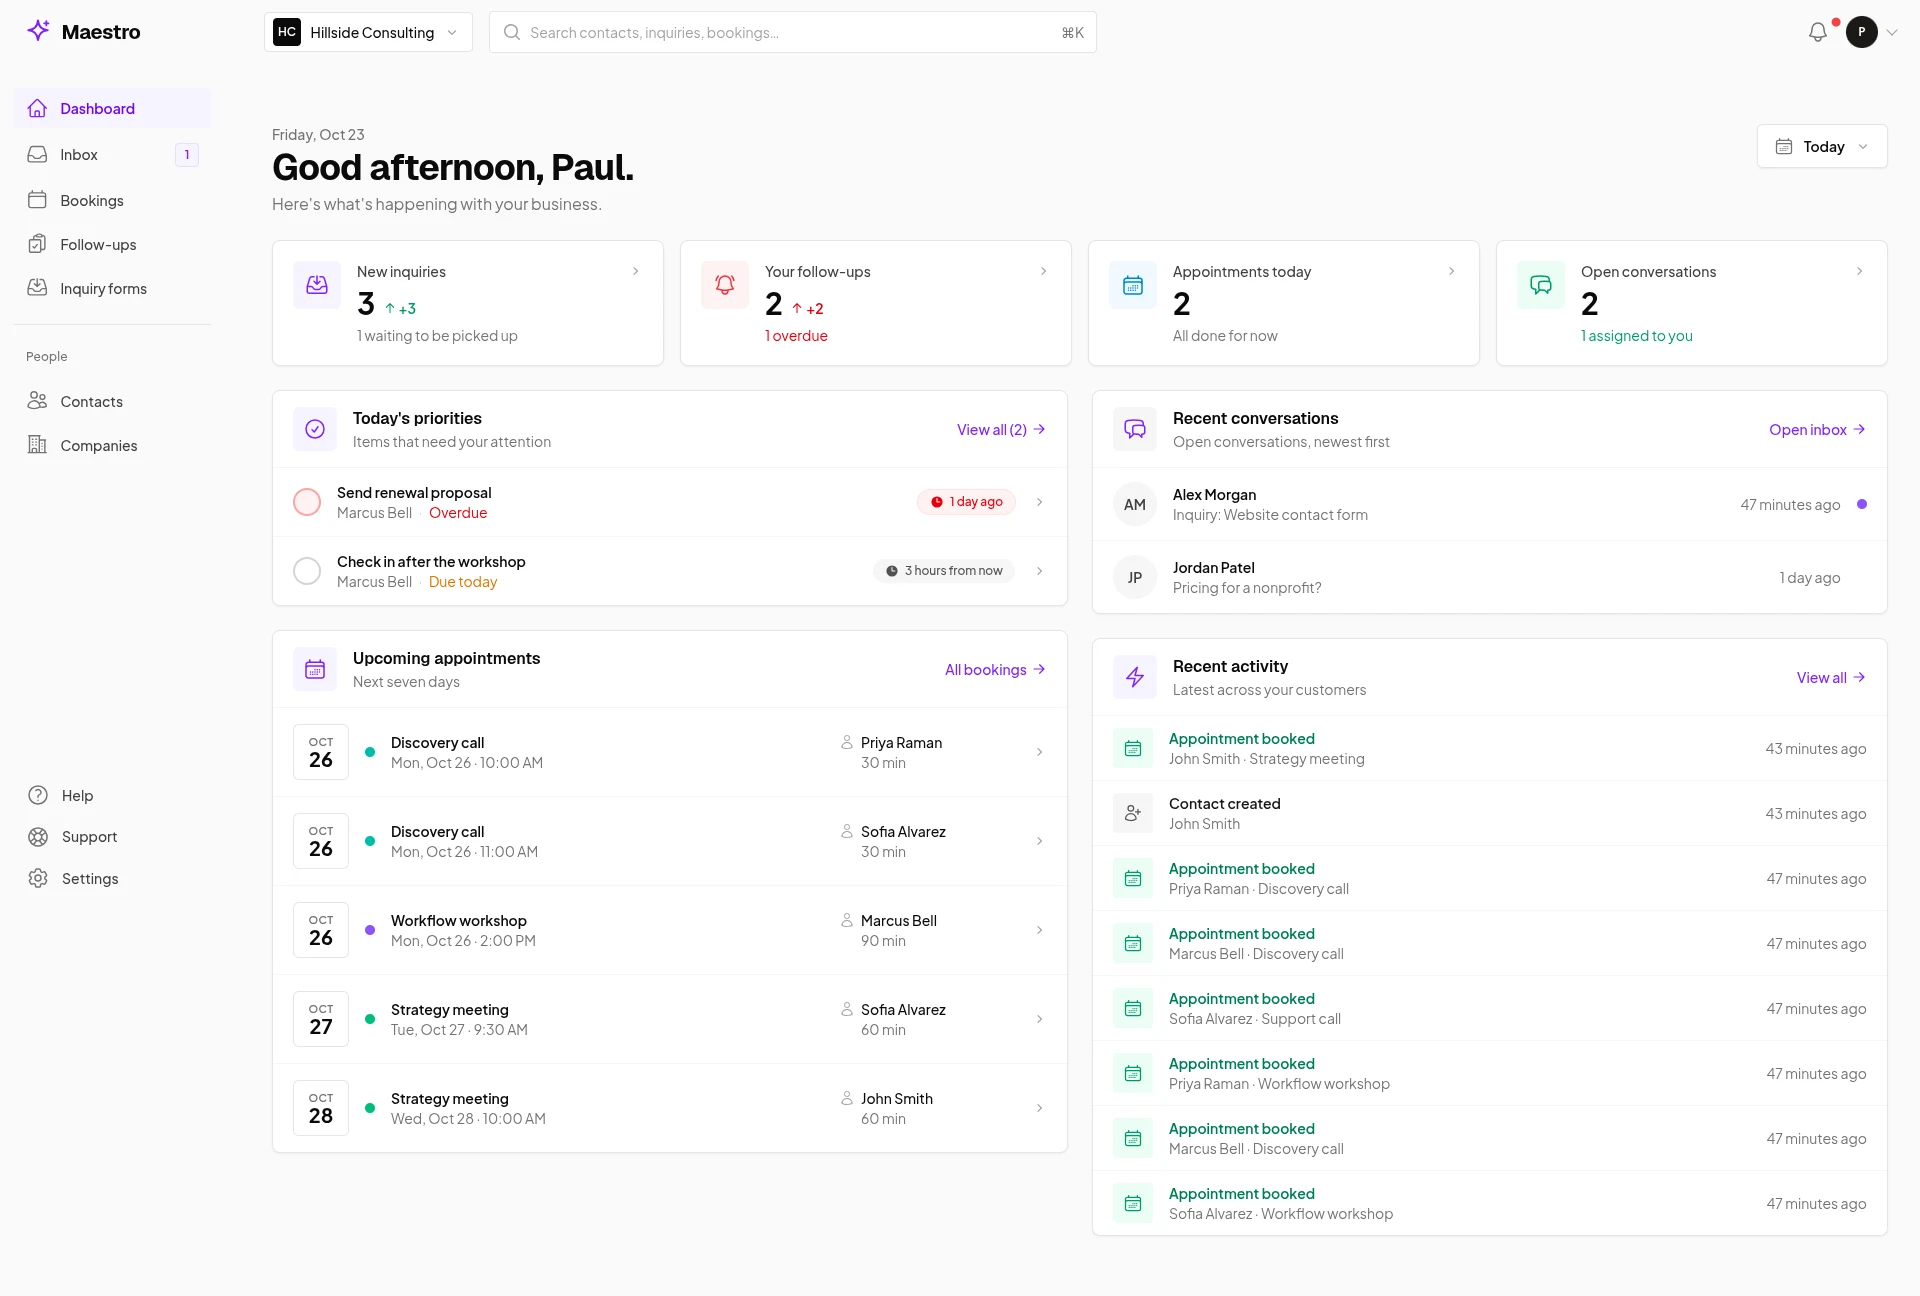Click the search contacts input field
This screenshot has height=1296, width=1920.
pos(793,32)
